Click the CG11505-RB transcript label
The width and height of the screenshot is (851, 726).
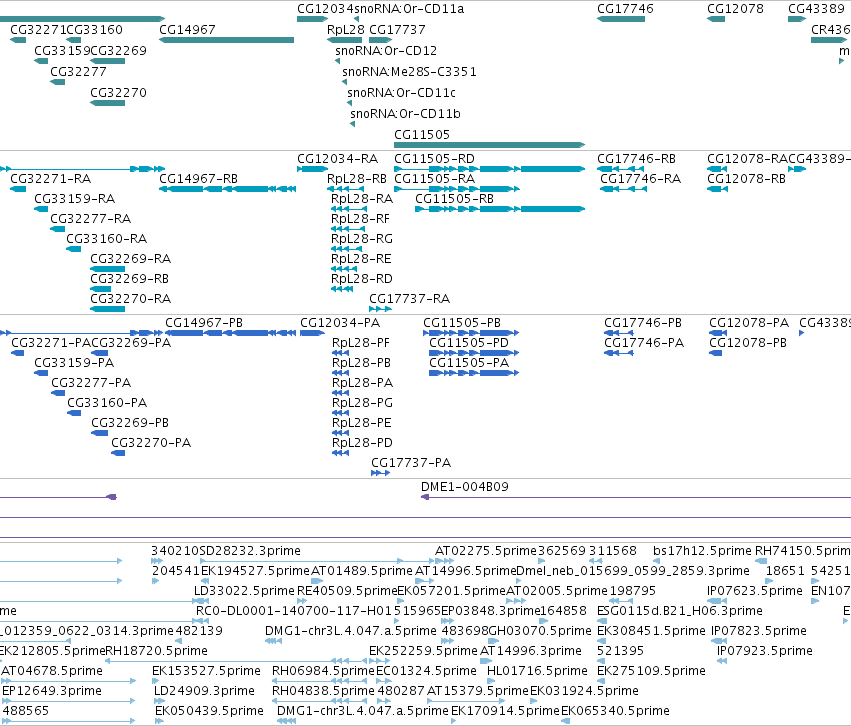click(x=454, y=199)
